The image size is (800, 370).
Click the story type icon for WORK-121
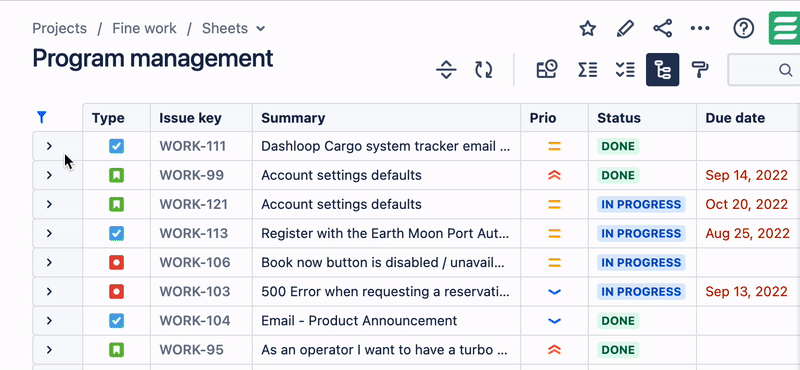tap(116, 205)
